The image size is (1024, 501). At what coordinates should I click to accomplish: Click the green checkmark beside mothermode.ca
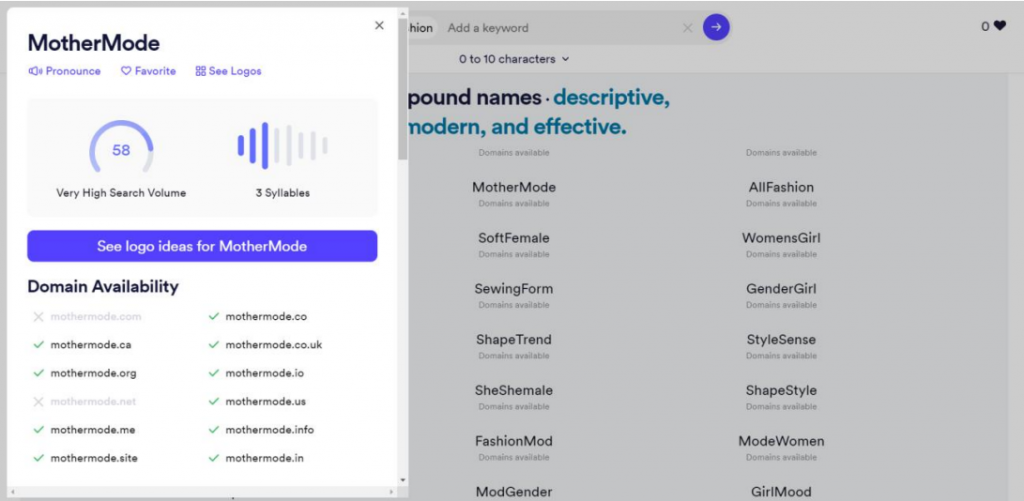point(39,345)
